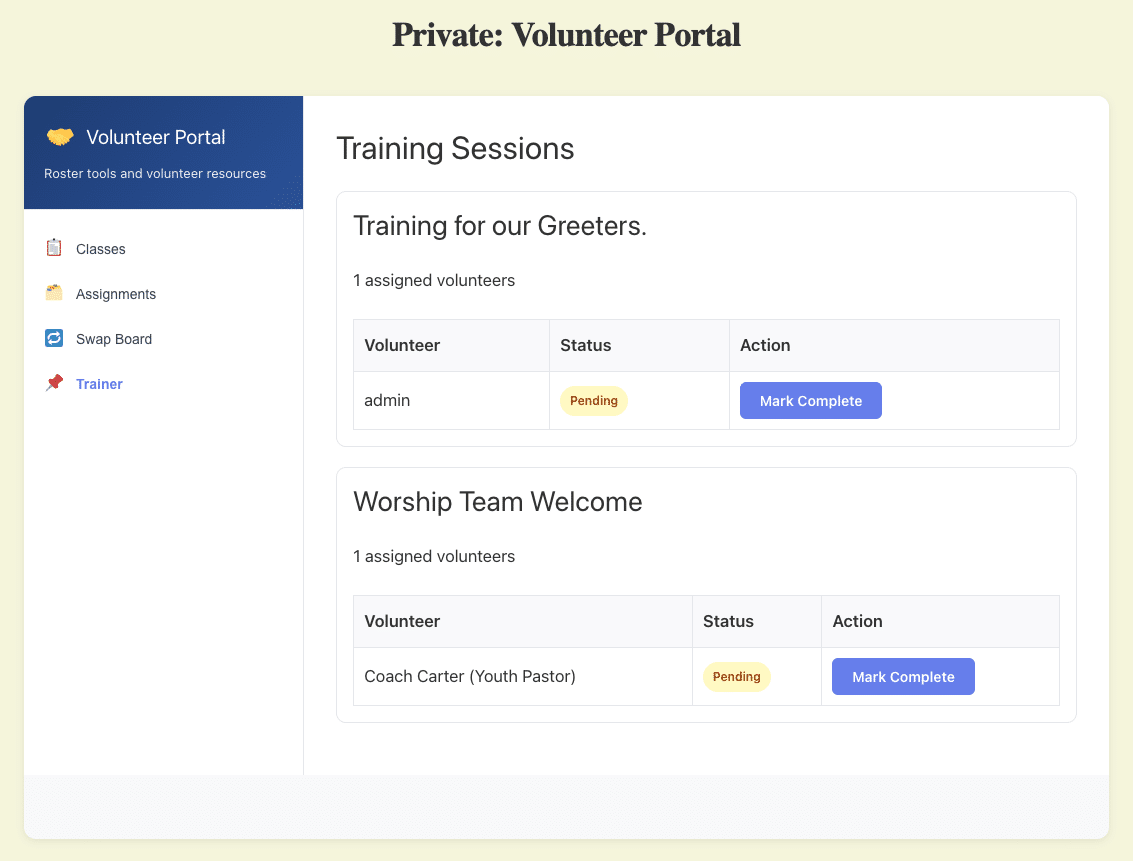Image resolution: width=1133 pixels, height=861 pixels.
Task: Open the Classes menu item
Action: (101, 249)
